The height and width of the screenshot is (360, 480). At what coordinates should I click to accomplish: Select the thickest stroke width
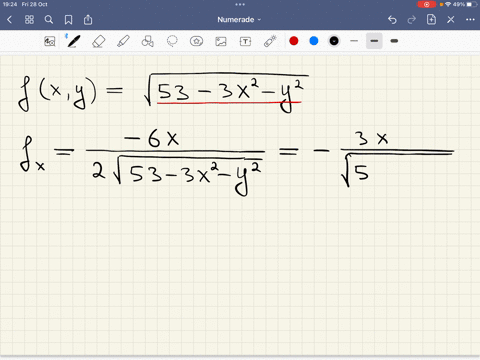coord(394,41)
